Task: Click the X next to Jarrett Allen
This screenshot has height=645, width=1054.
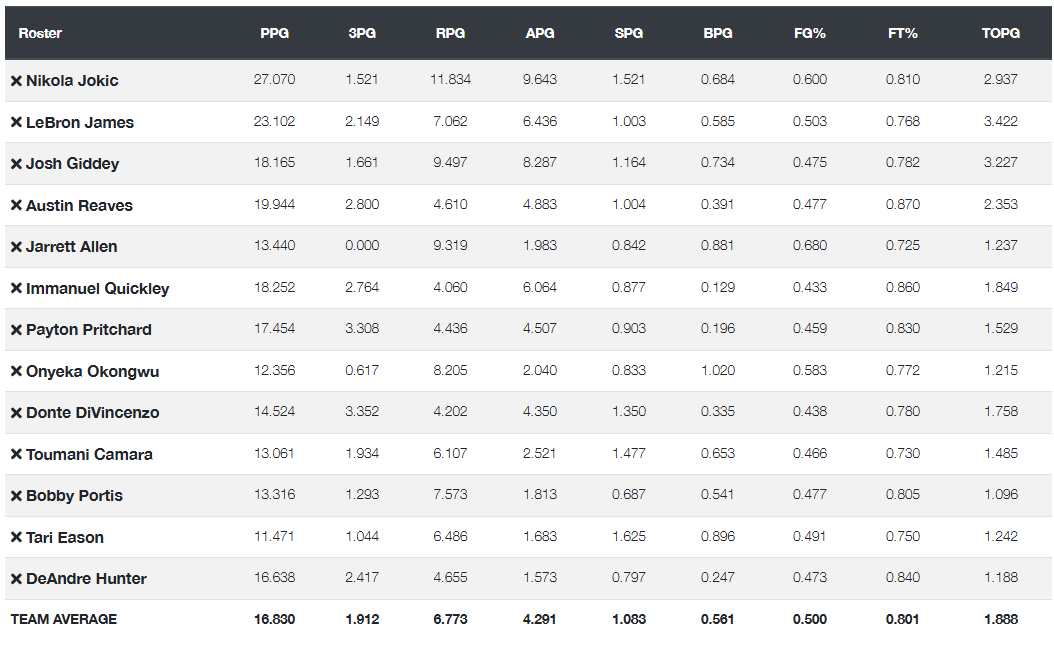Action: pos(16,247)
